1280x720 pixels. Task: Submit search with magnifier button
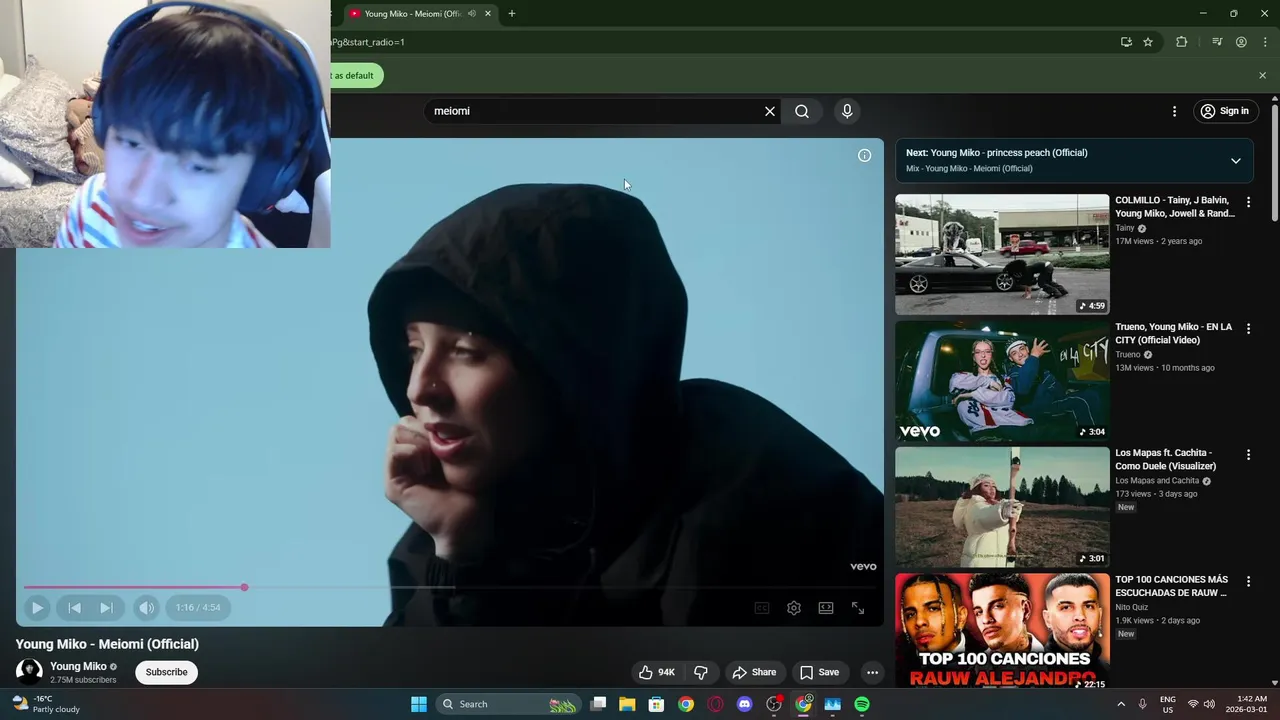pyautogui.click(x=802, y=111)
